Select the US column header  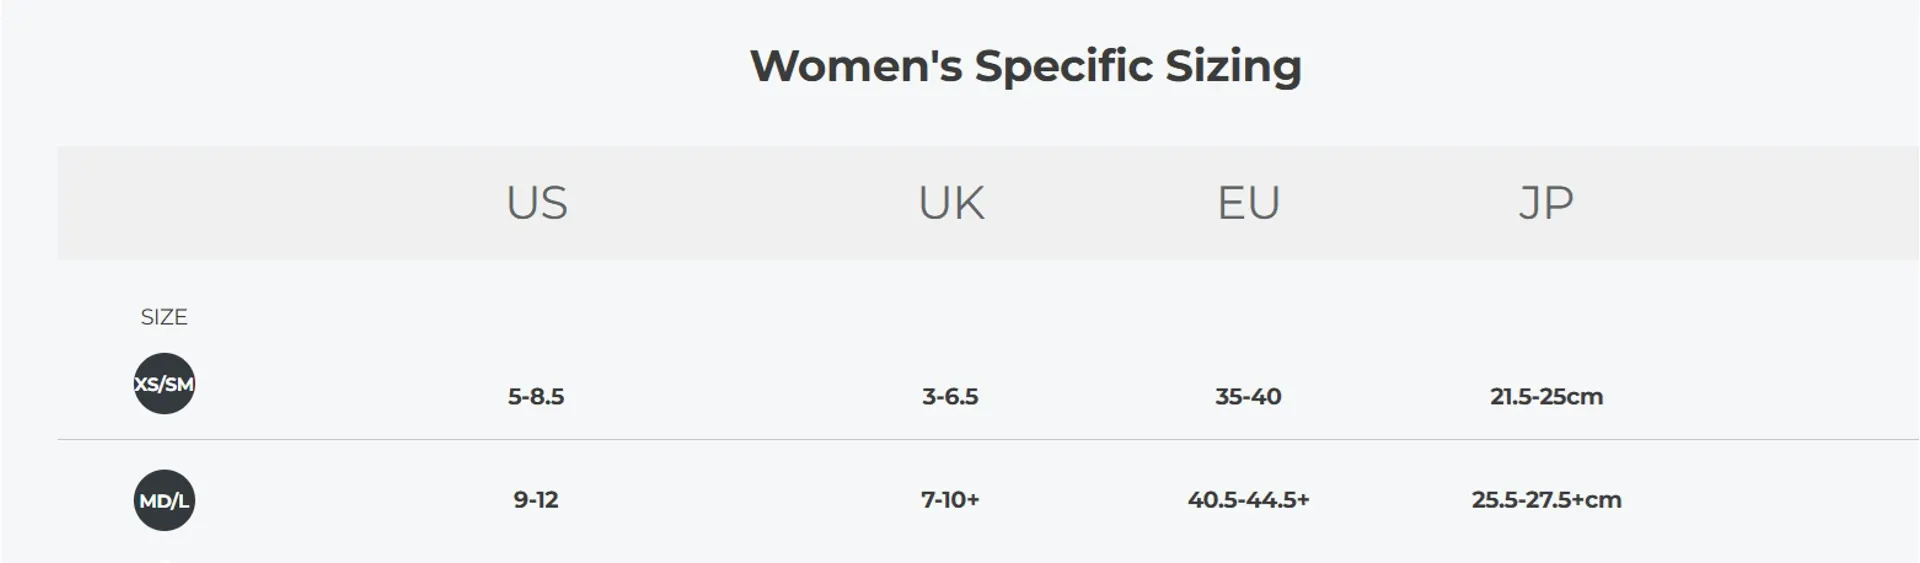click(x=537, y=203)
